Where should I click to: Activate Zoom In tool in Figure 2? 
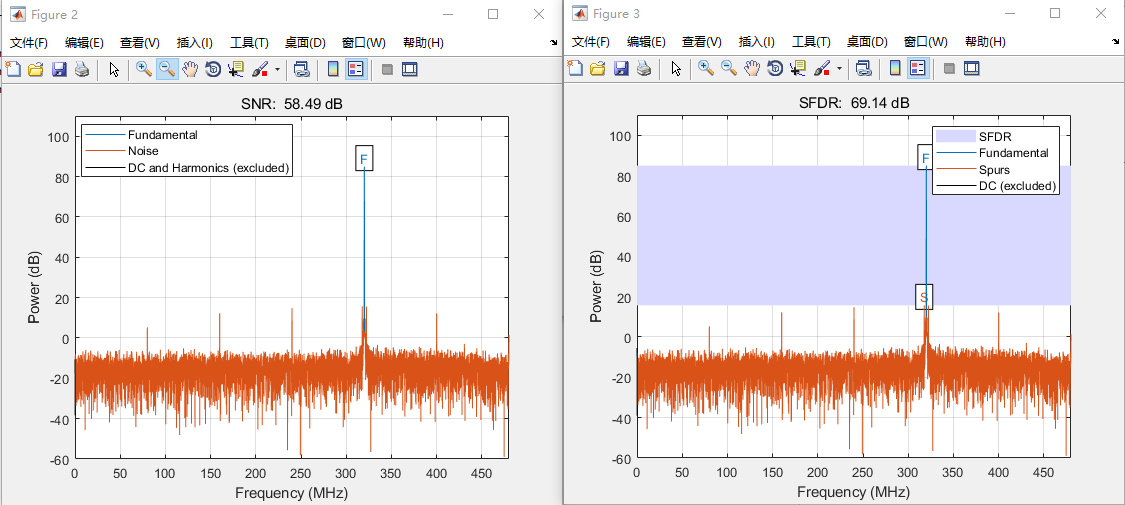pos(144,70)
